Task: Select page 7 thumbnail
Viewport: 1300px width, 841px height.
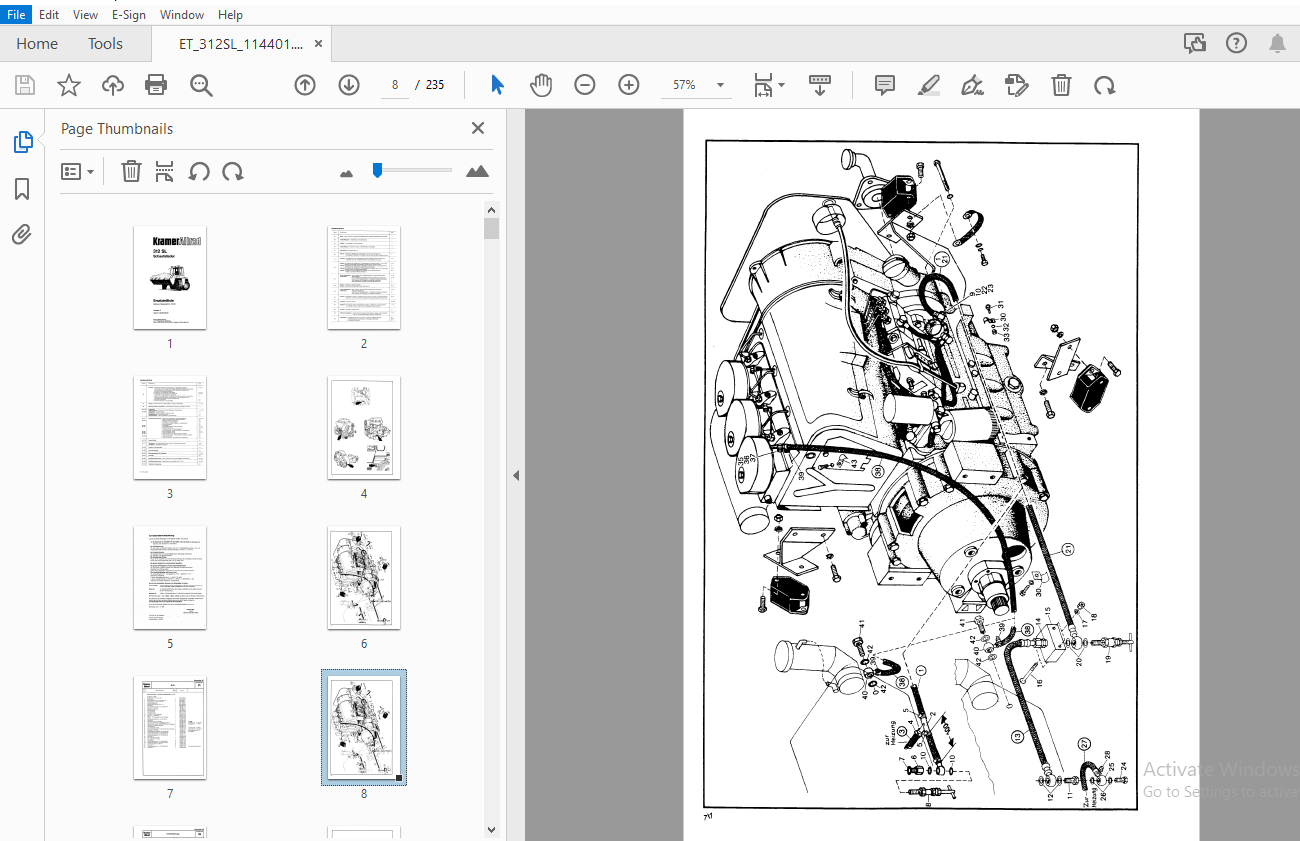Action: 170,727
